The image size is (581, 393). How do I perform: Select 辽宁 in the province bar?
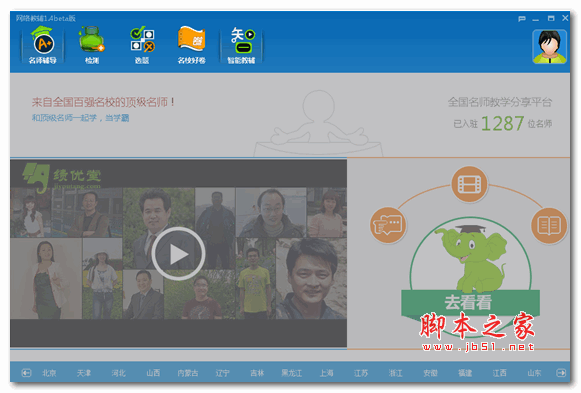(x=222, y=373)
